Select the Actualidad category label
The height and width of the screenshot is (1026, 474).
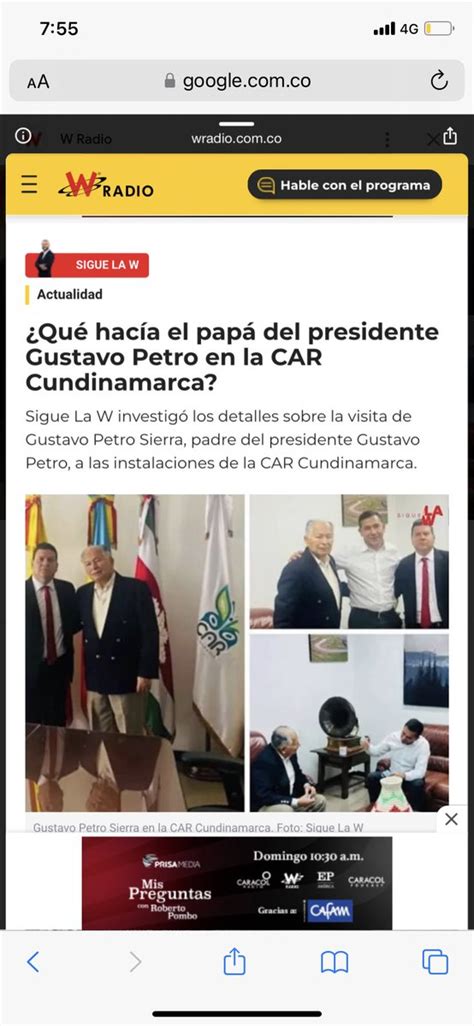coord(69,294)
